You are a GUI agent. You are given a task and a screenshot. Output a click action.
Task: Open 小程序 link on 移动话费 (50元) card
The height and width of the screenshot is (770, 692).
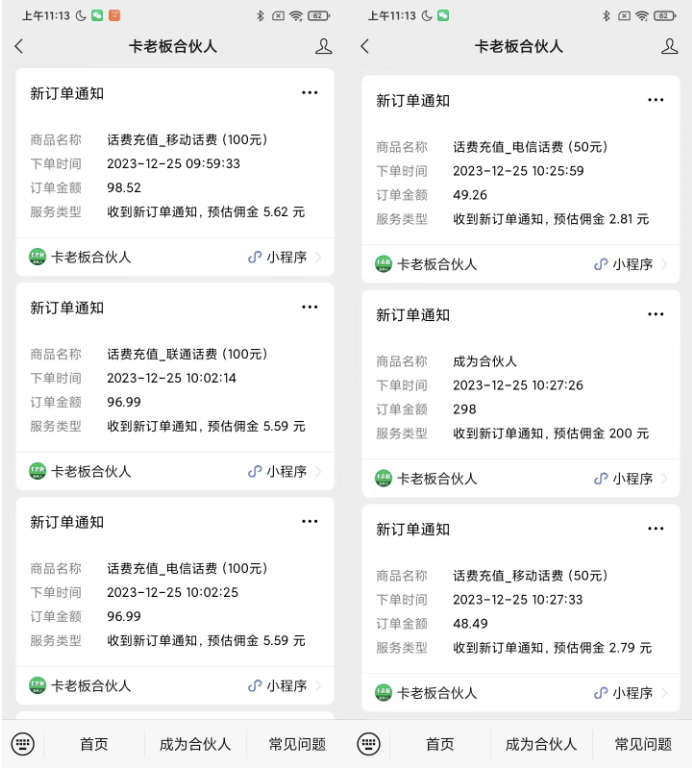[x=624, y=693]
